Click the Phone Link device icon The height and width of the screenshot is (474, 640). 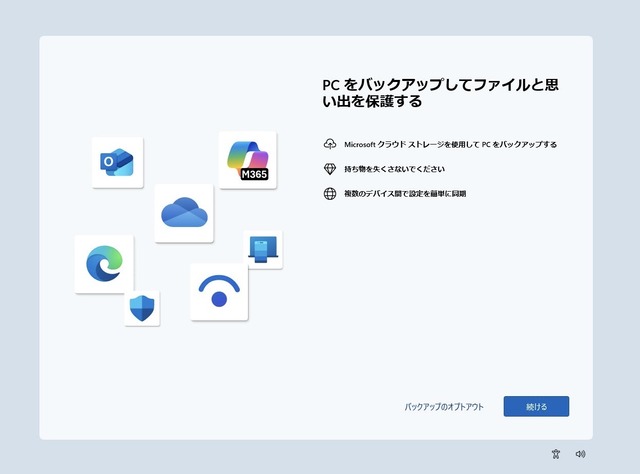[x=263, y=249]
